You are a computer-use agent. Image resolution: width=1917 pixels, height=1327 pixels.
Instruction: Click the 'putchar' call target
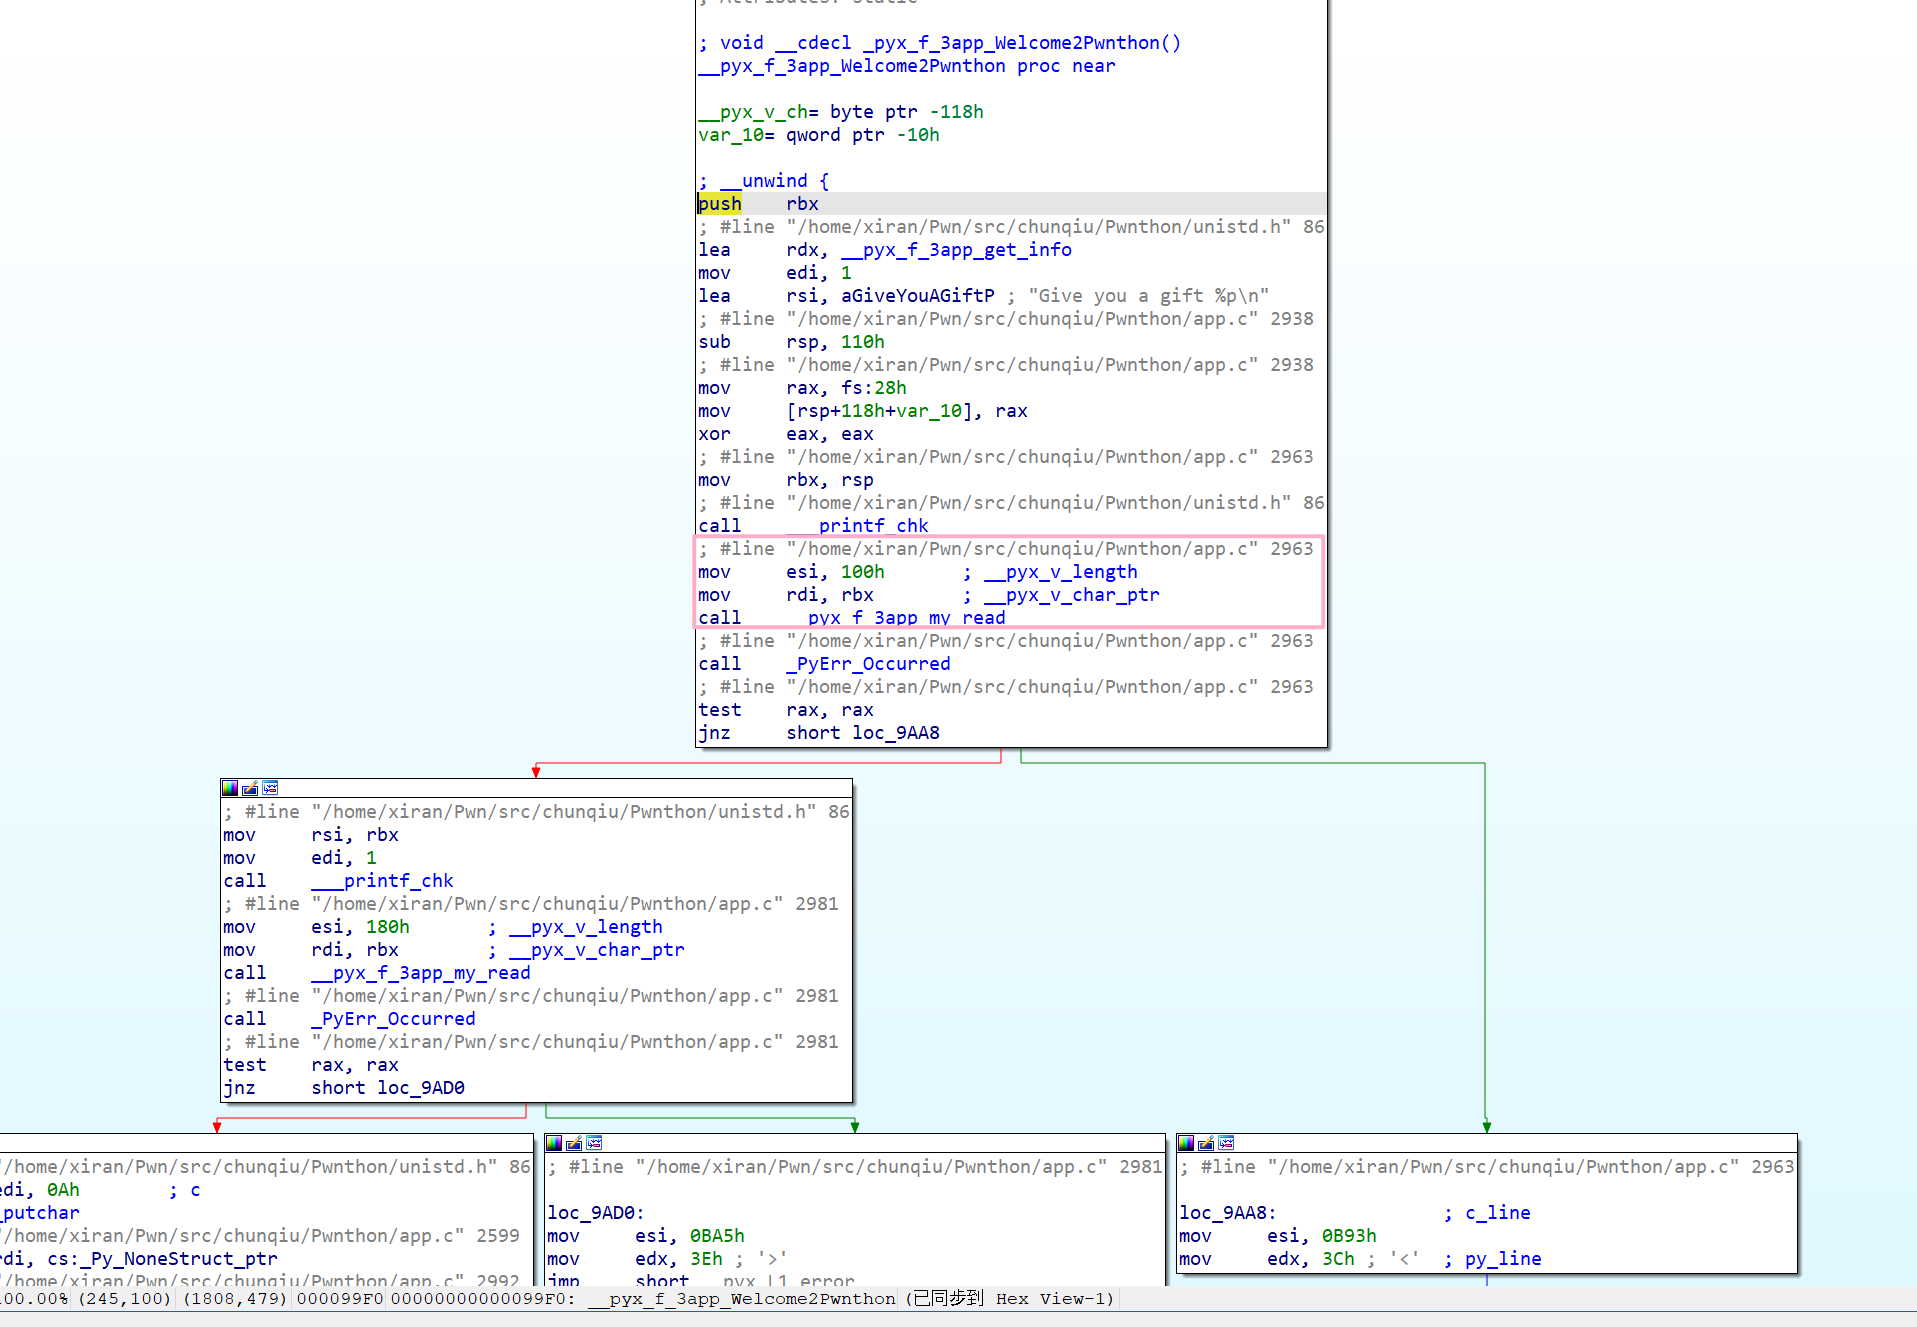point(40,1213)
